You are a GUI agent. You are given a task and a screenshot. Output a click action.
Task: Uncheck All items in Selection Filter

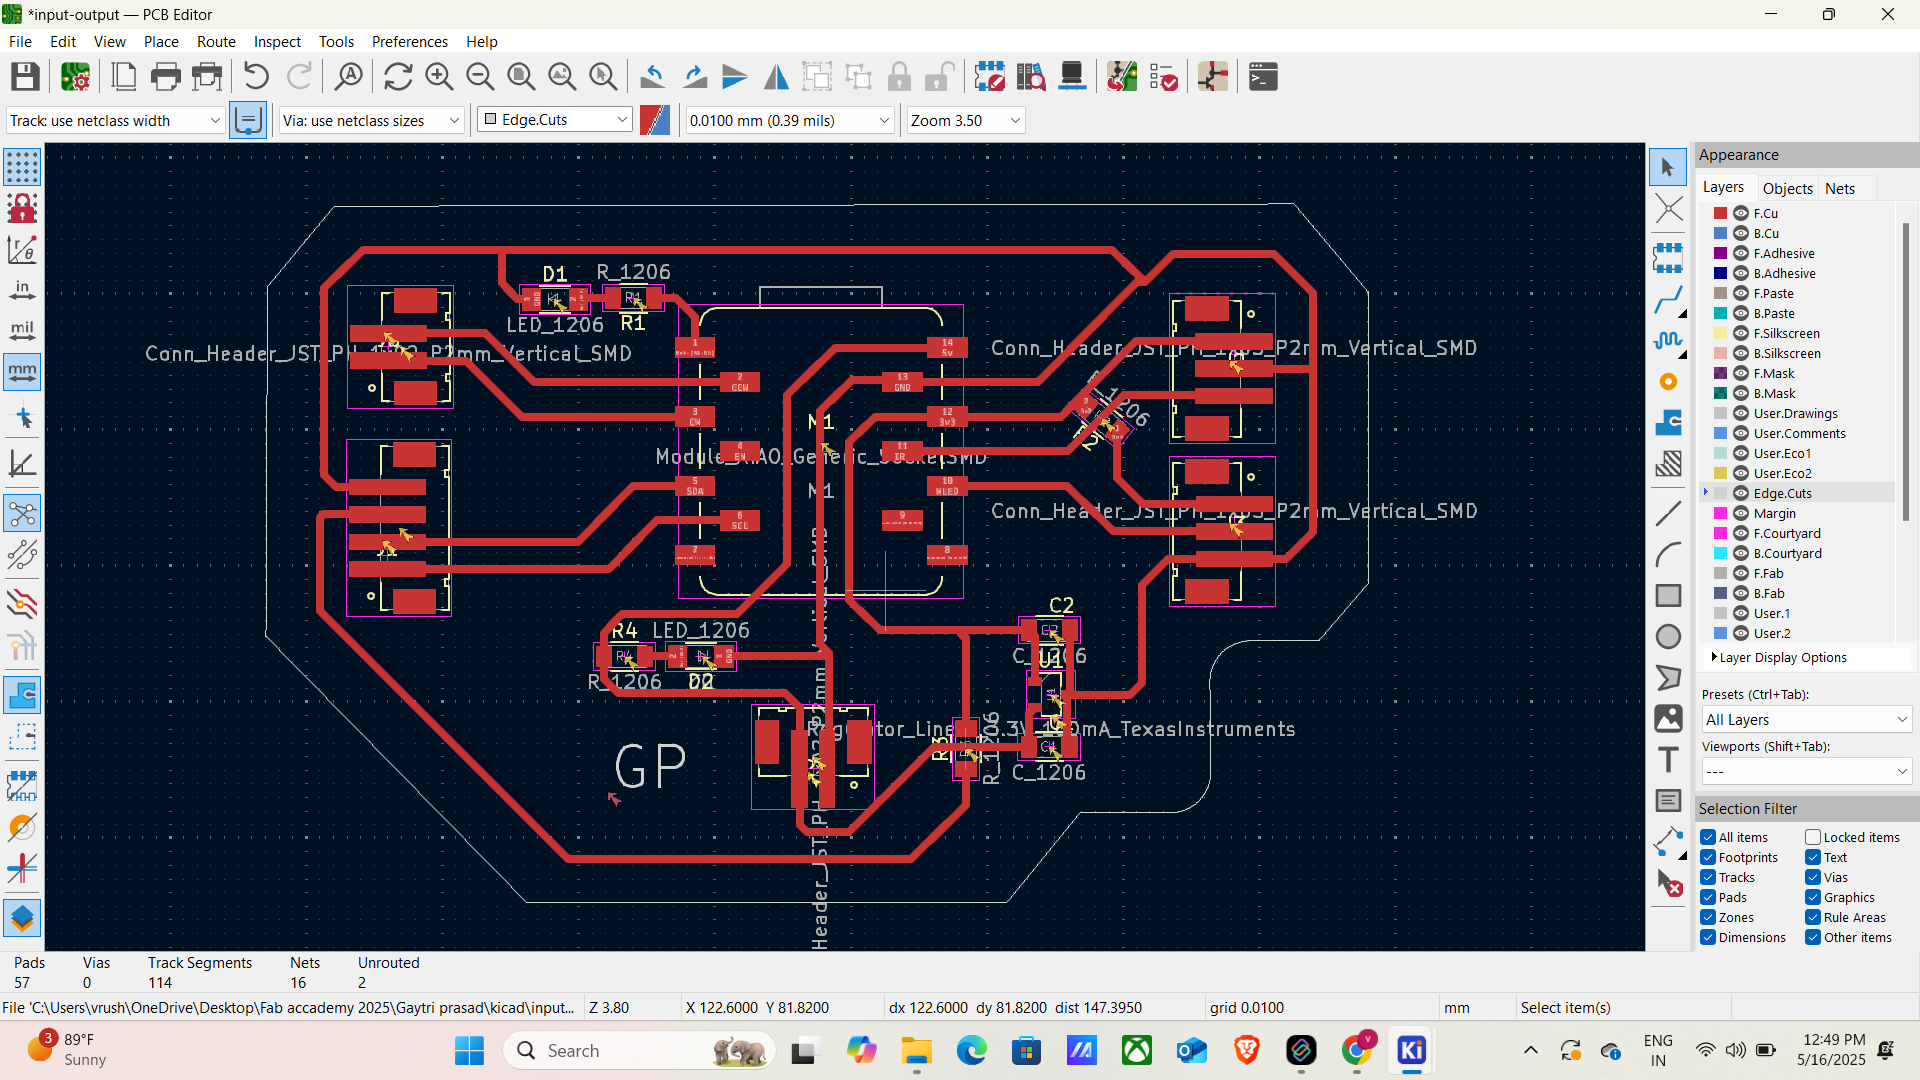click(x=1708, y=838)
